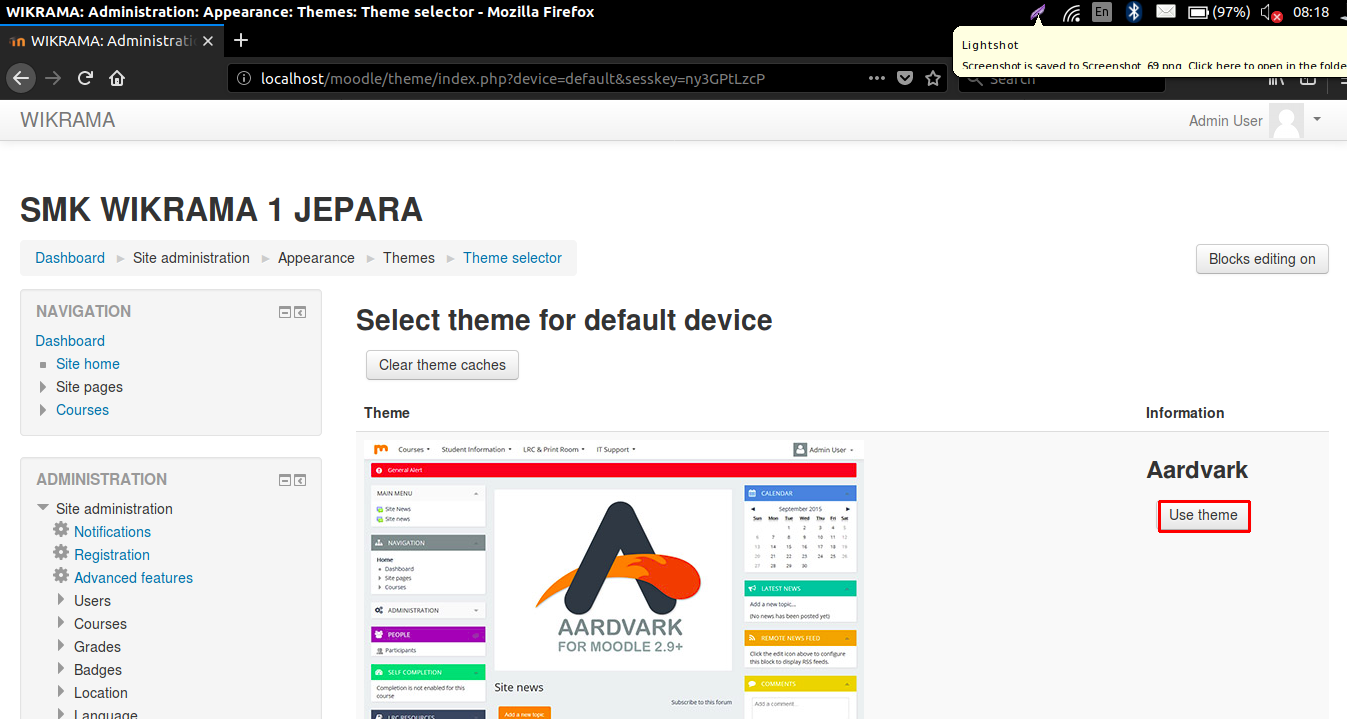
Task: Click the Advanced features gear icon
Action: [61, 576]
